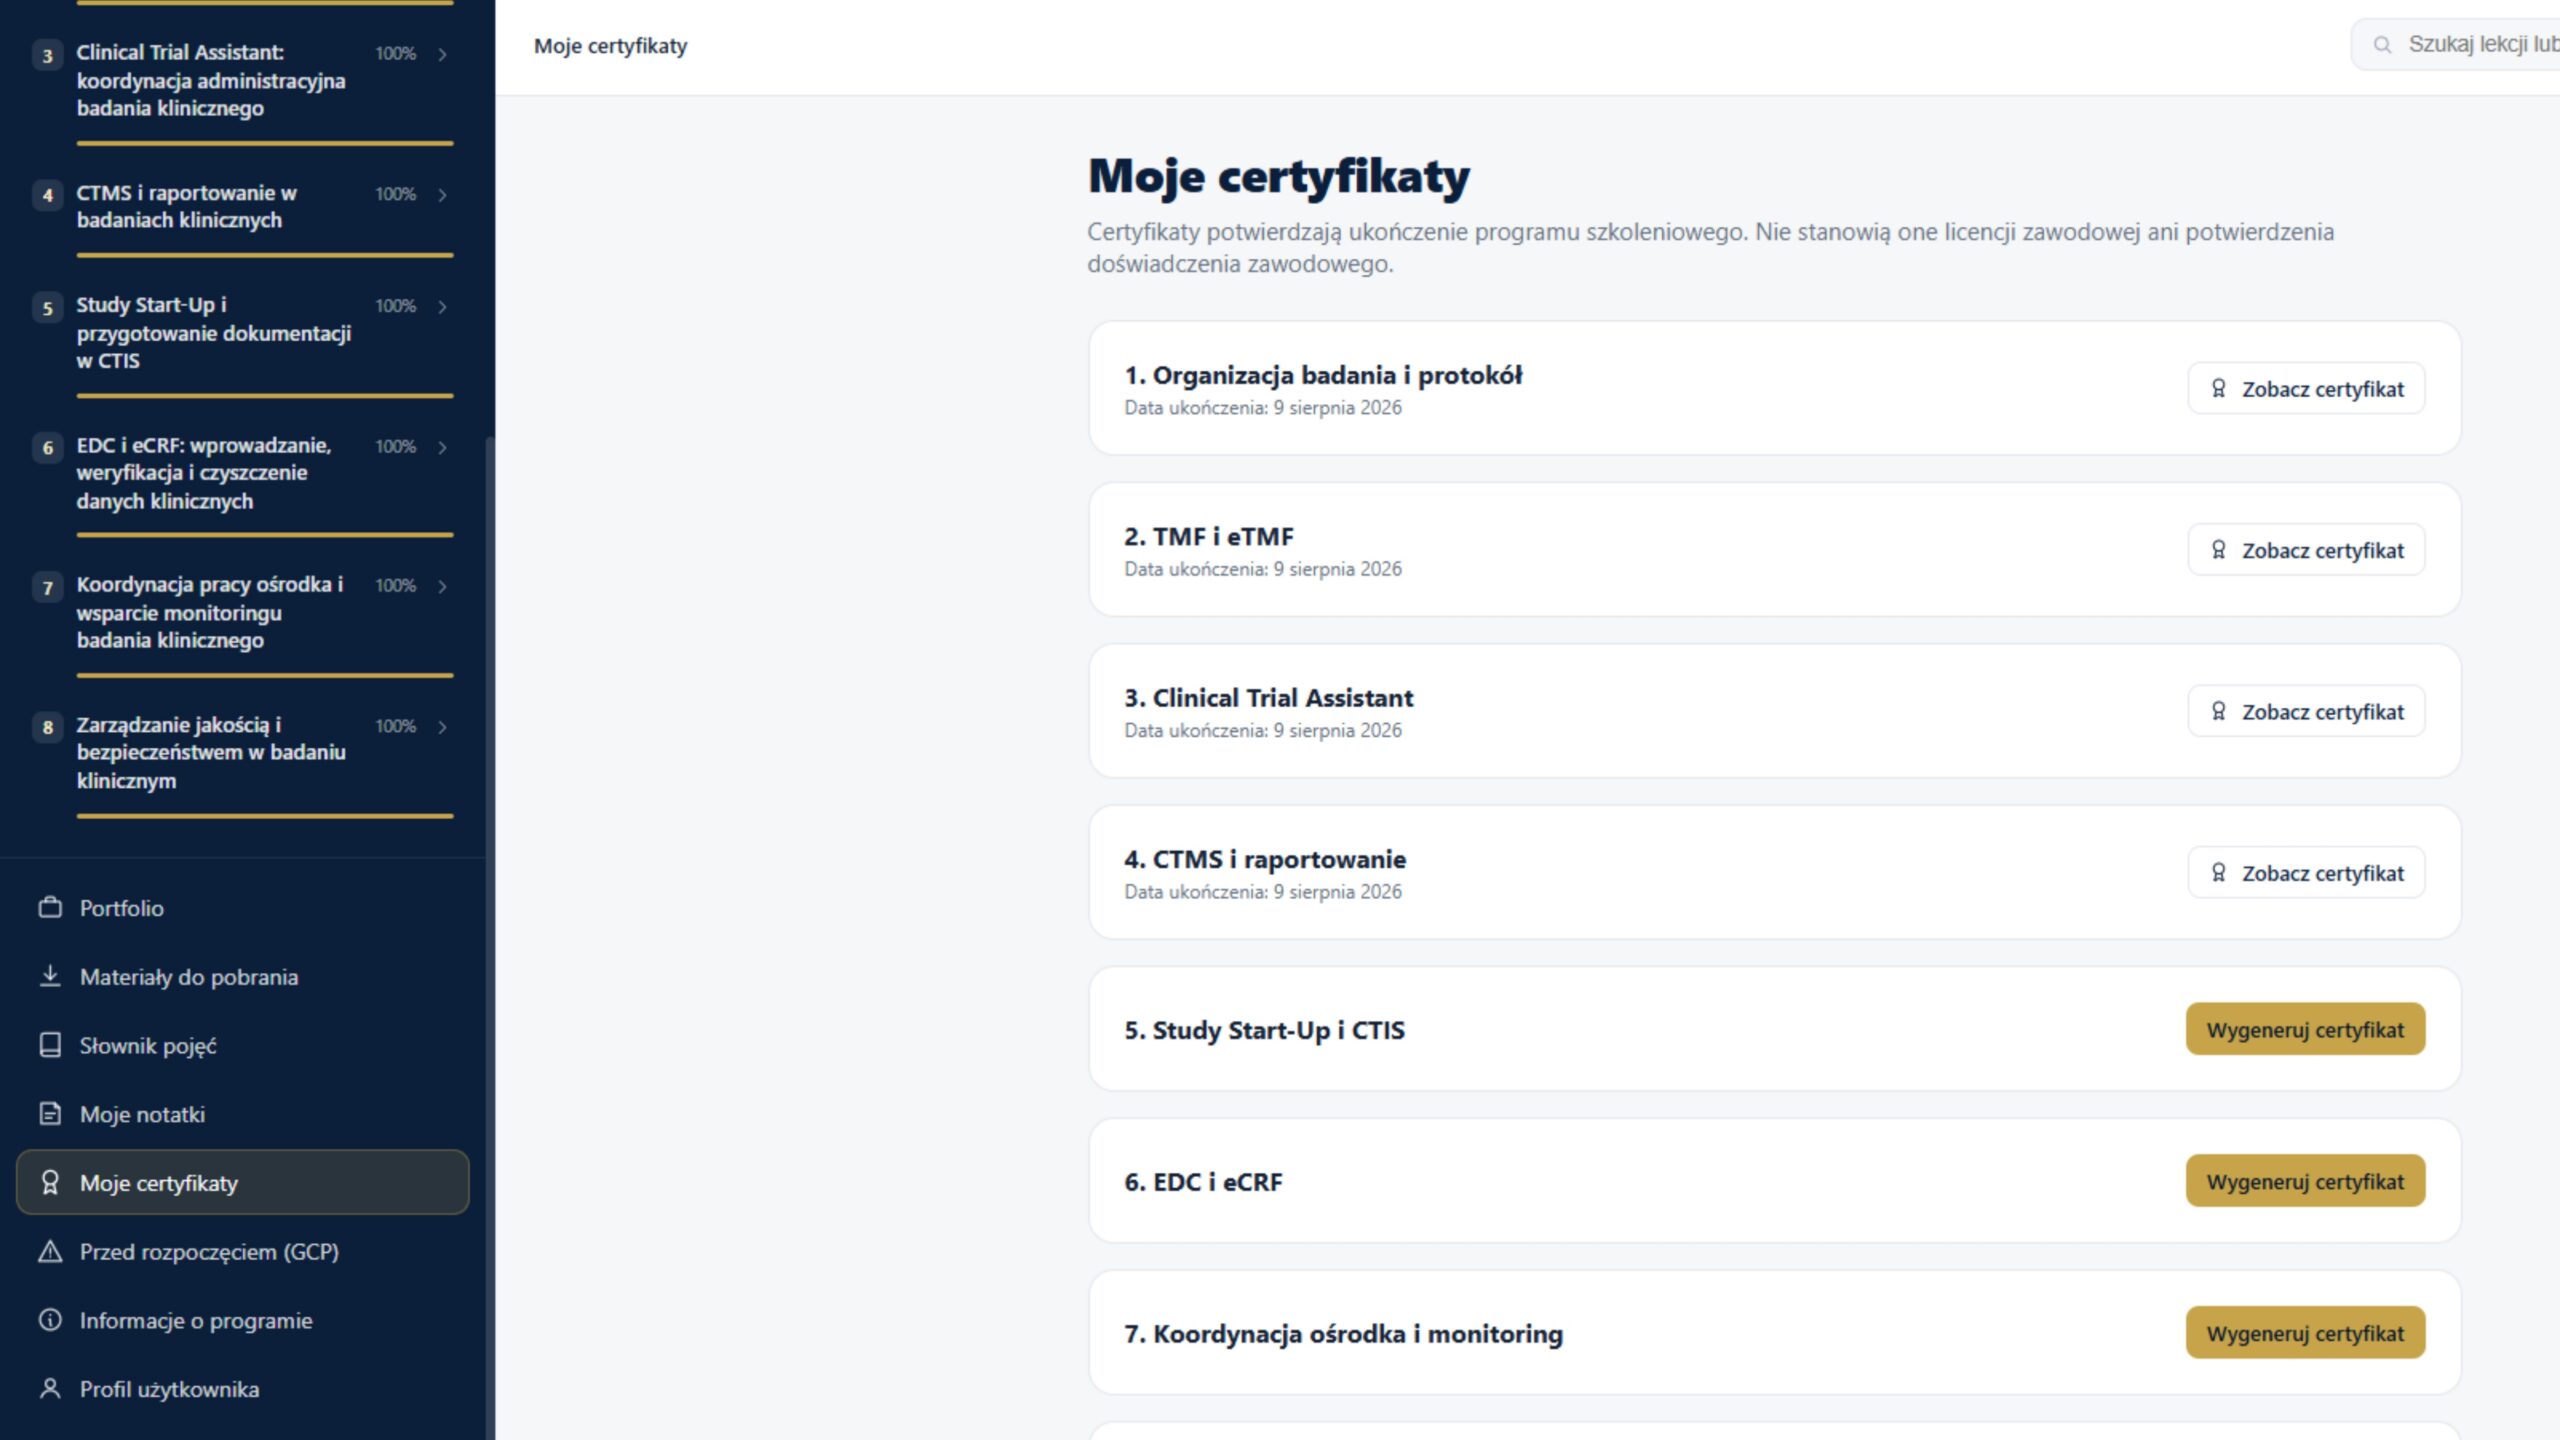Image resolution: width=2560 pixels, height=1440 pixels.
Task: Select the Moje notatki note icon
Action: tap(50, 1114)
